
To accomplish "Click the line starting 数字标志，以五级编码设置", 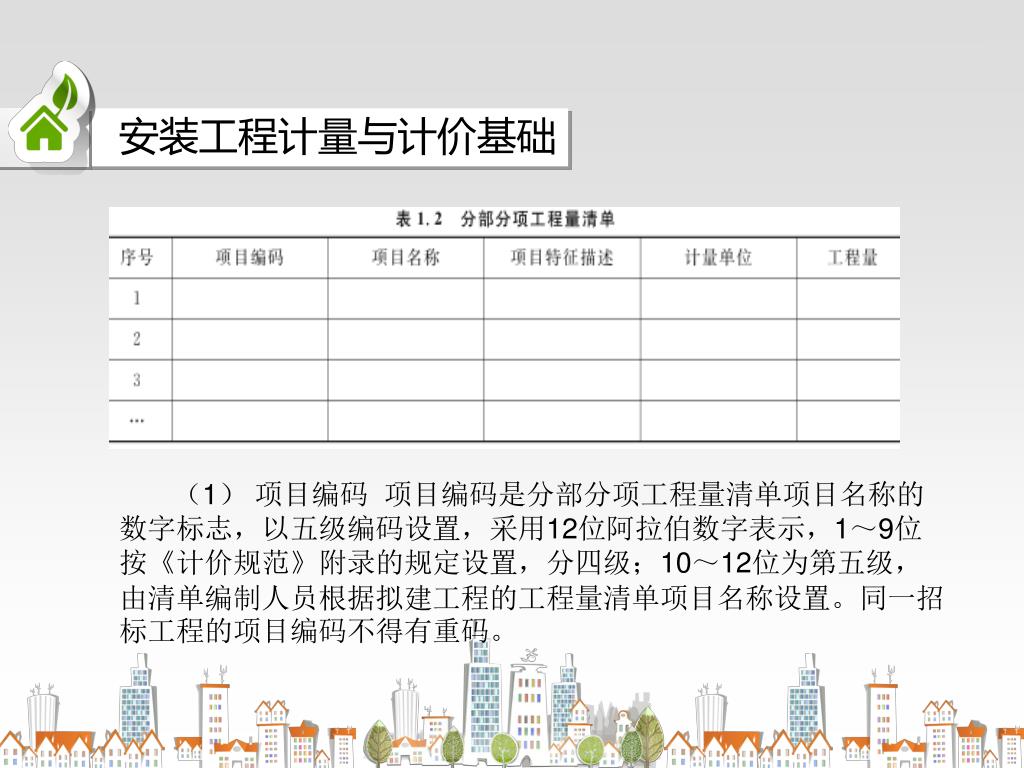I will click(x=520, y=528).
